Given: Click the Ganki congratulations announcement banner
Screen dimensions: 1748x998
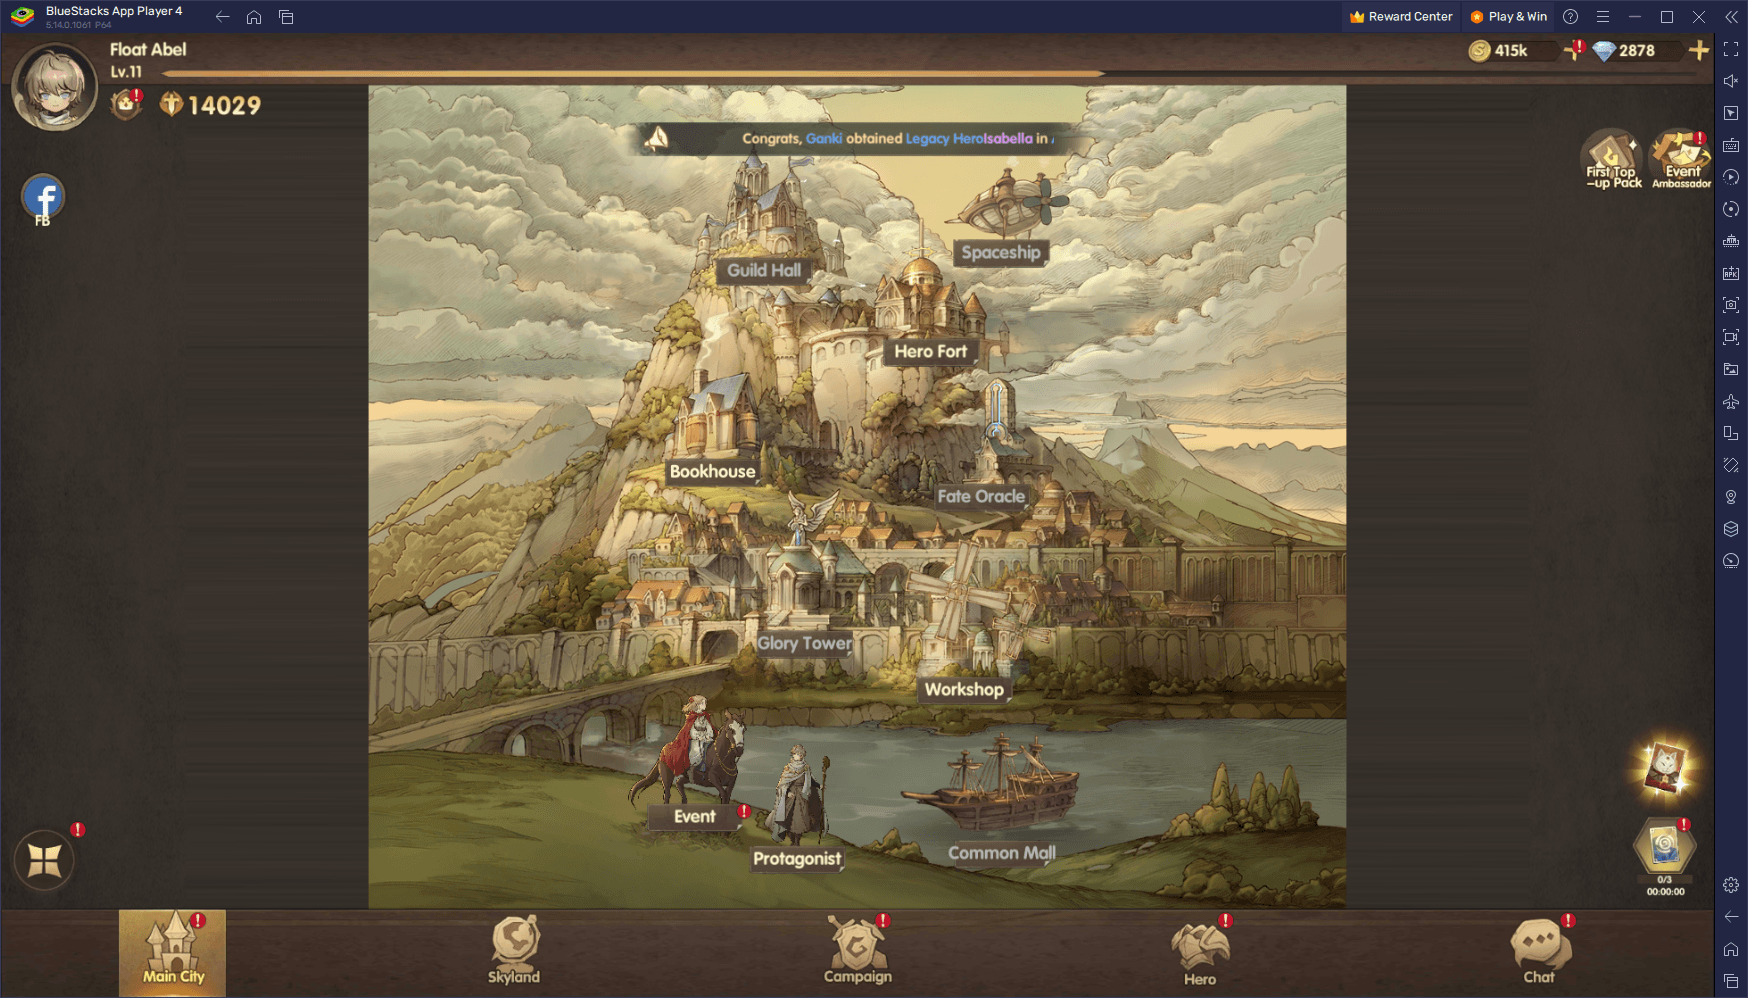Looking at the screenshot, I should 858,138.
